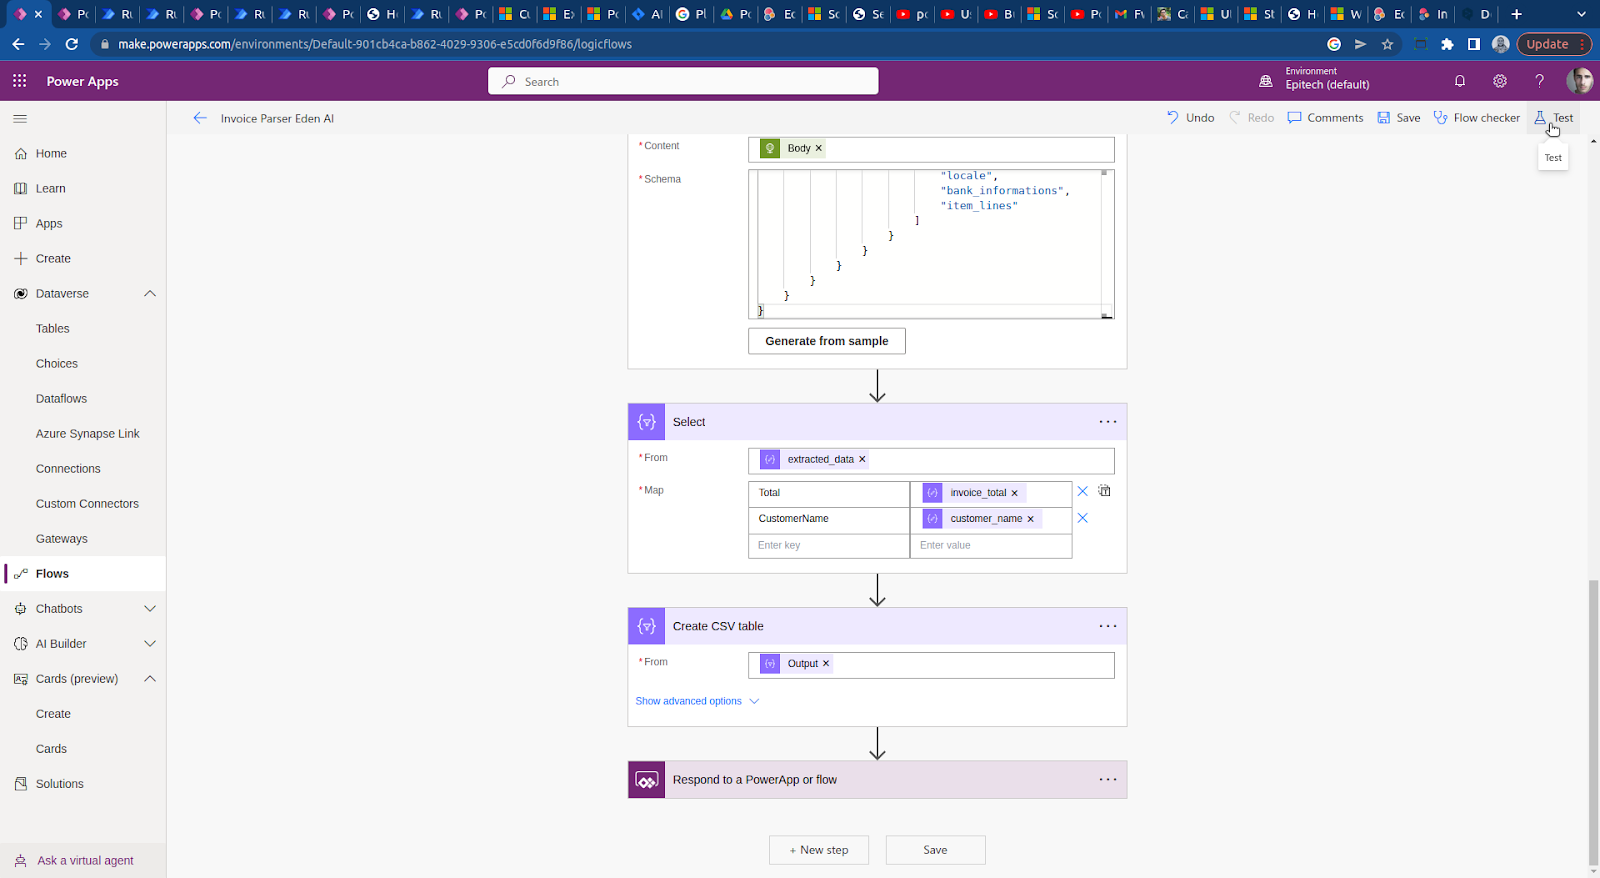Open the Create CSV table ellipsis menu
Image resolution: width=1600 pixels, height=878 pixels.
tap(1108, 626)
